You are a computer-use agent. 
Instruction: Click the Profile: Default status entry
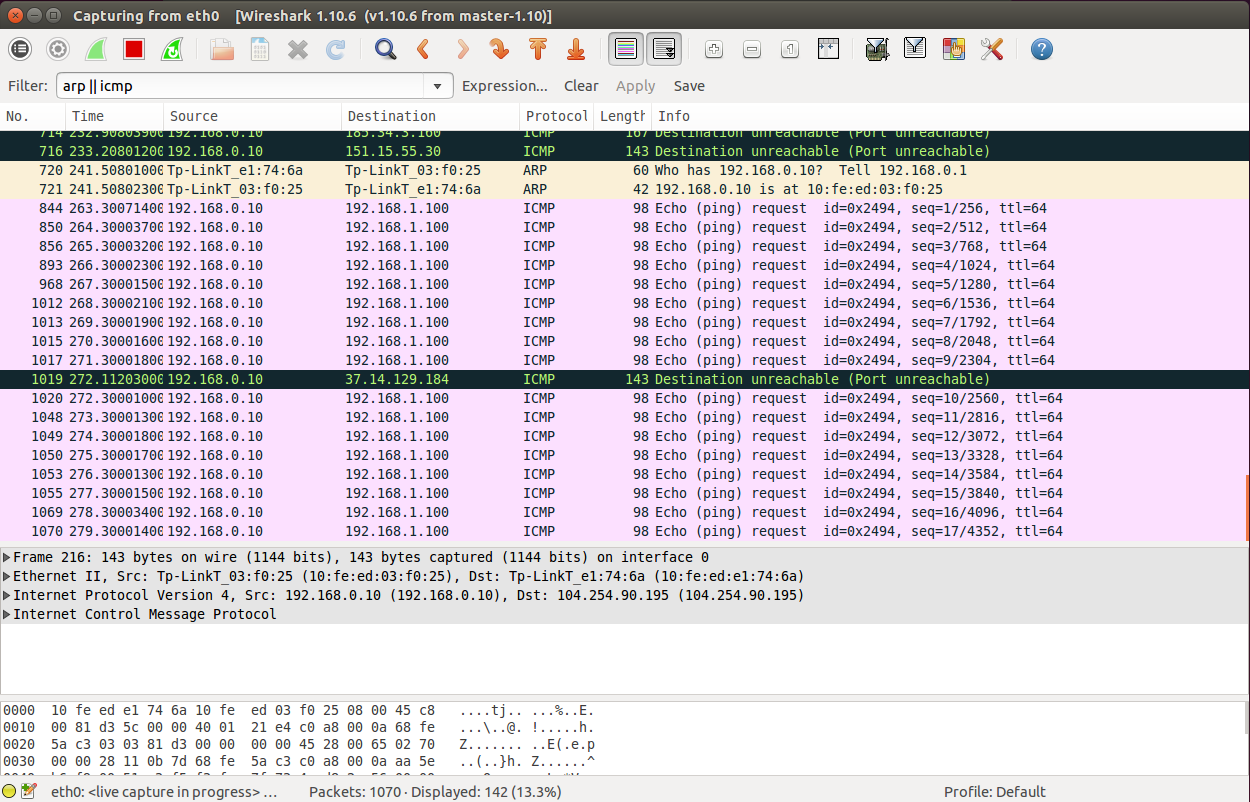pos(995,792)
